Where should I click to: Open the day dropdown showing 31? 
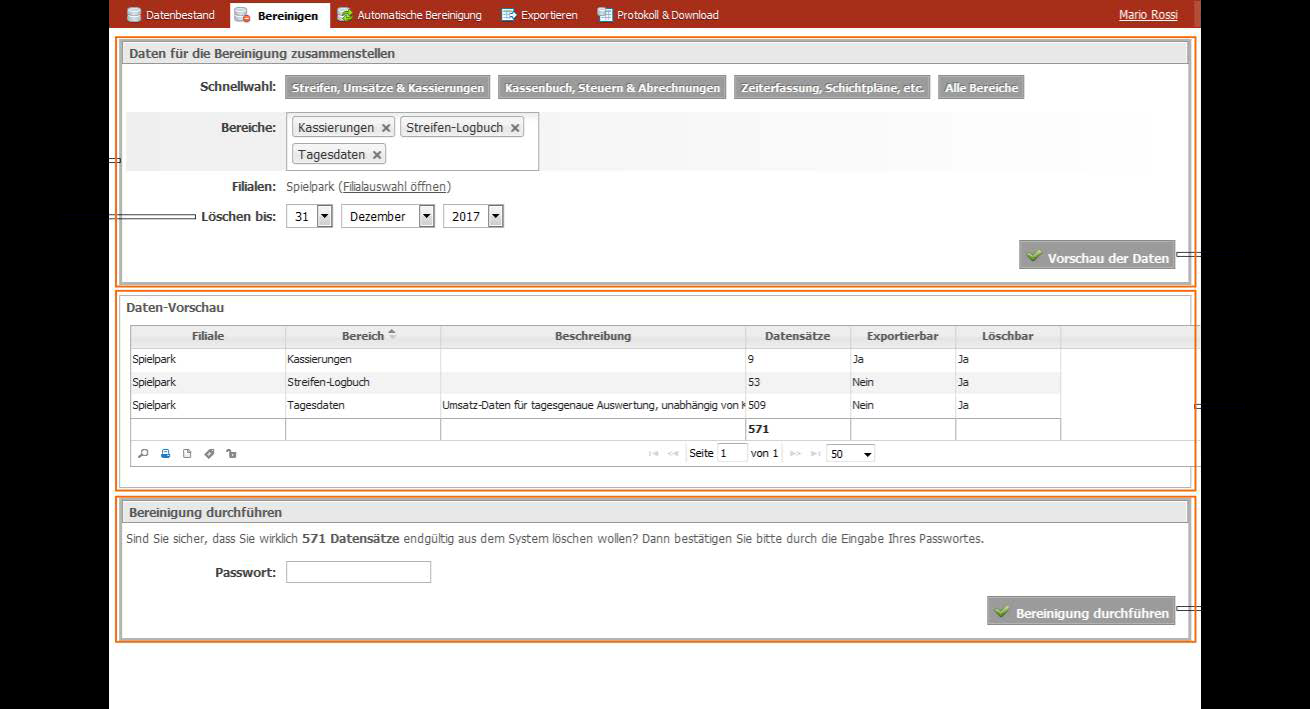coord(309,216)
